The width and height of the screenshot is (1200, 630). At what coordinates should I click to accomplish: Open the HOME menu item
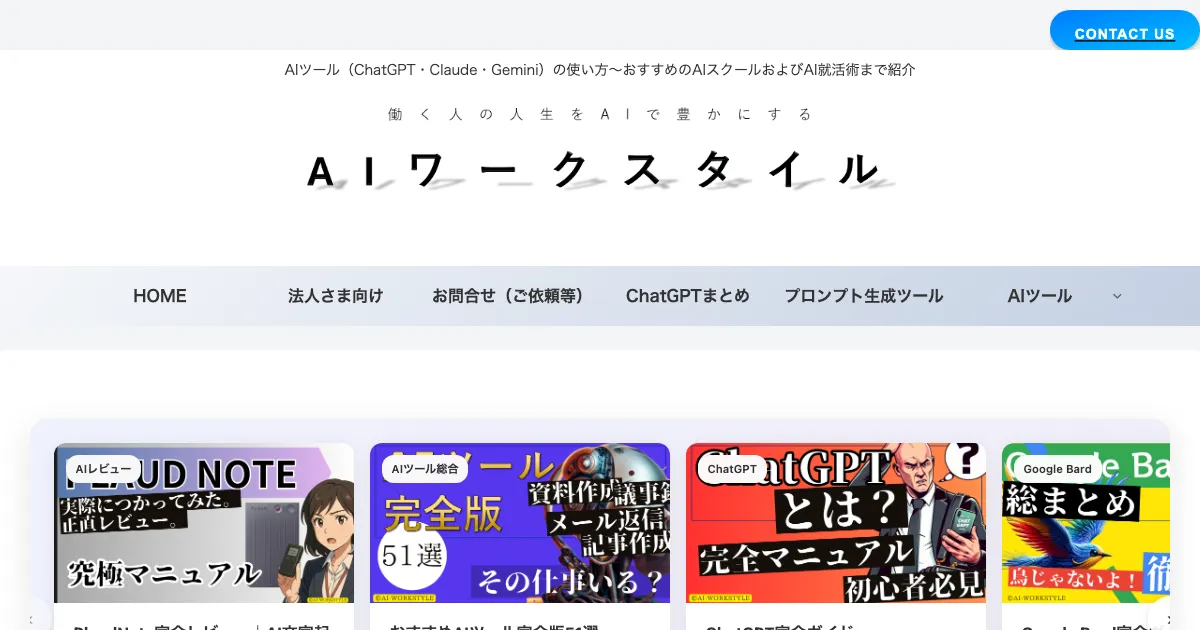[160, 296]
